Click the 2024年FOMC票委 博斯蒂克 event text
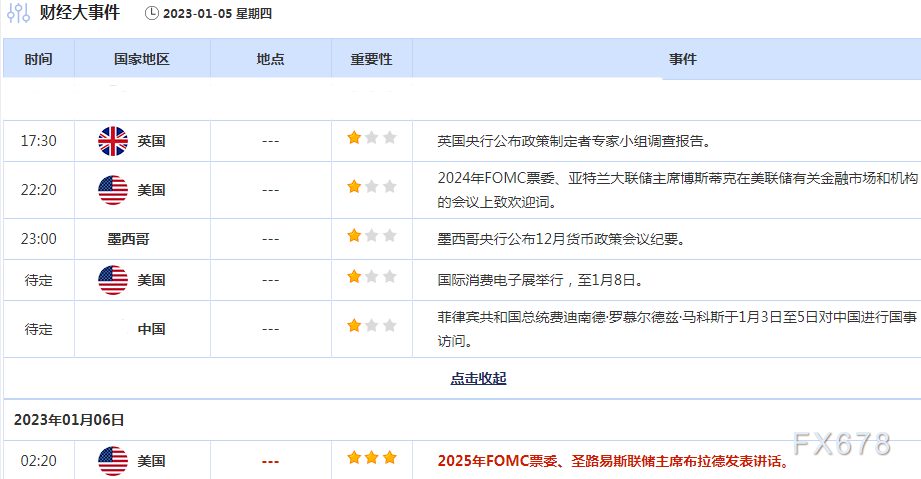The image size is (921, 479). [677, 190]
